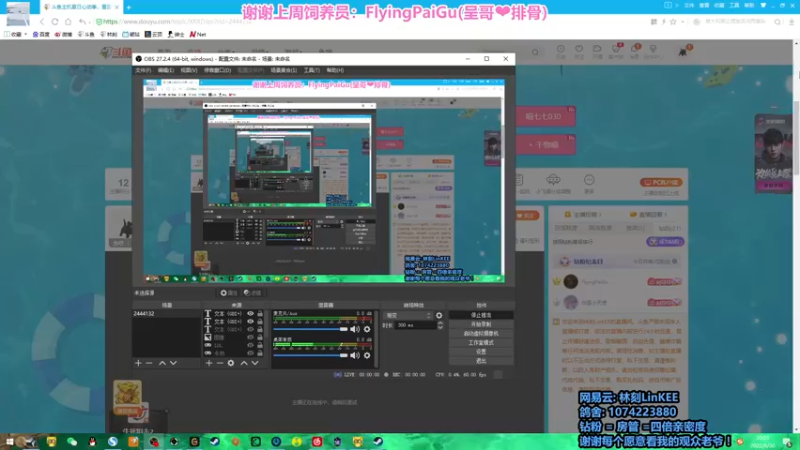This screenshot has width=800, height=450.
Task: Open OBS File menu
Action: click(143, 70)
